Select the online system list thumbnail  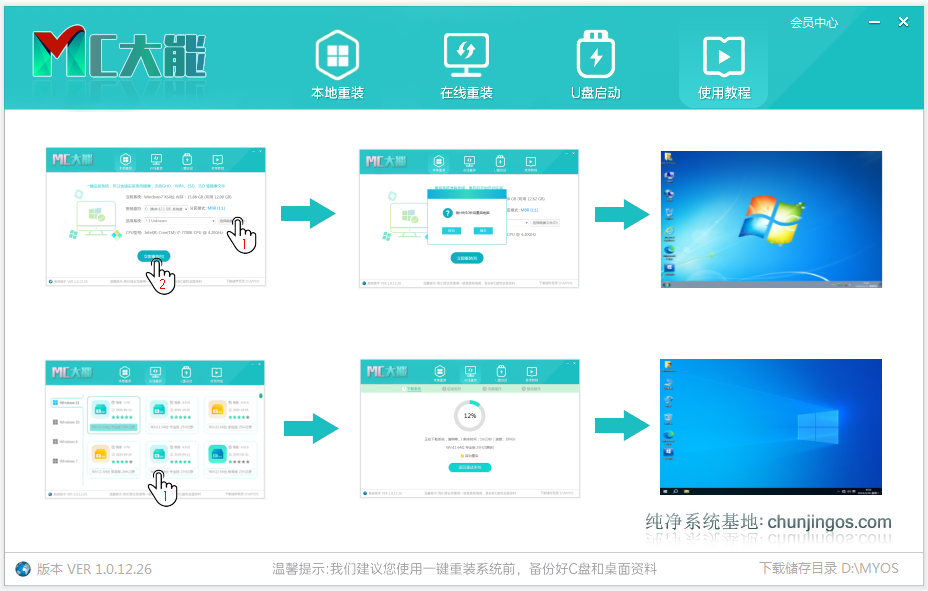click(155, 428)
